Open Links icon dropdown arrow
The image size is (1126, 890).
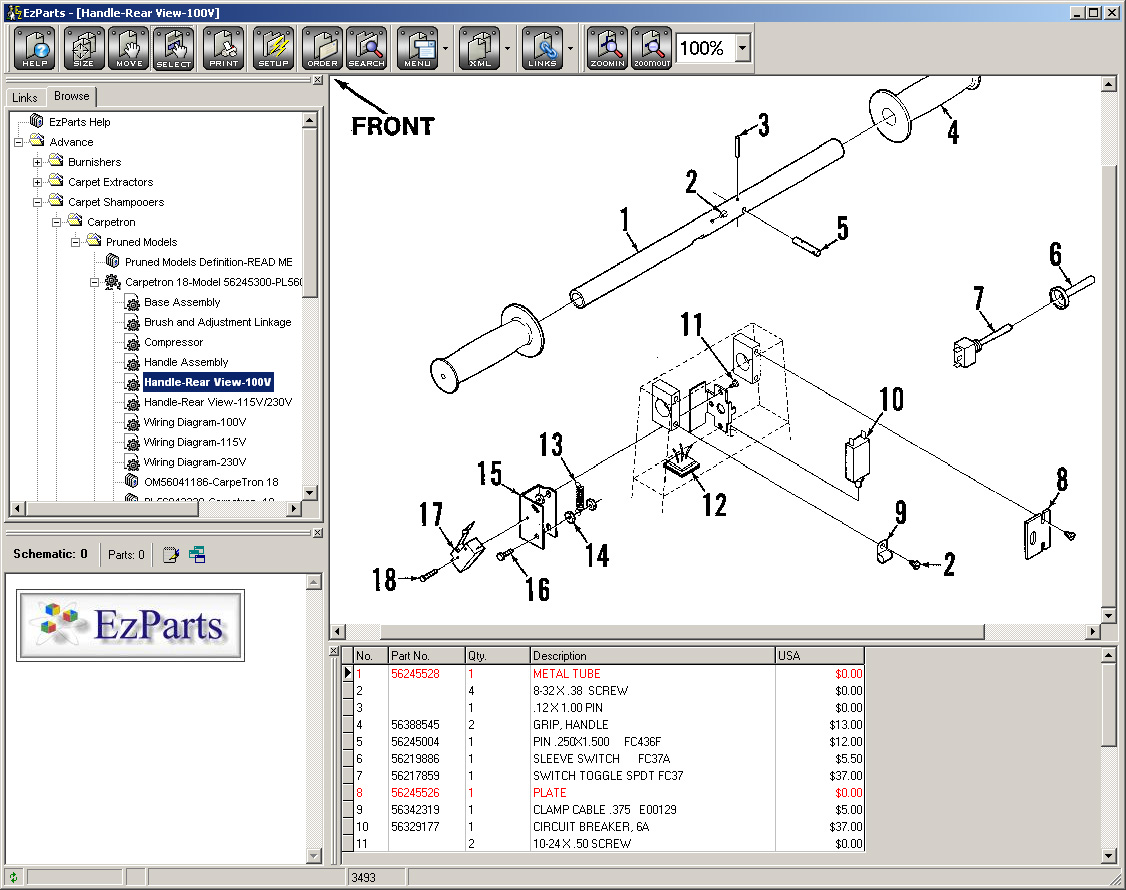pyautogui.click(x=570, y=49)
